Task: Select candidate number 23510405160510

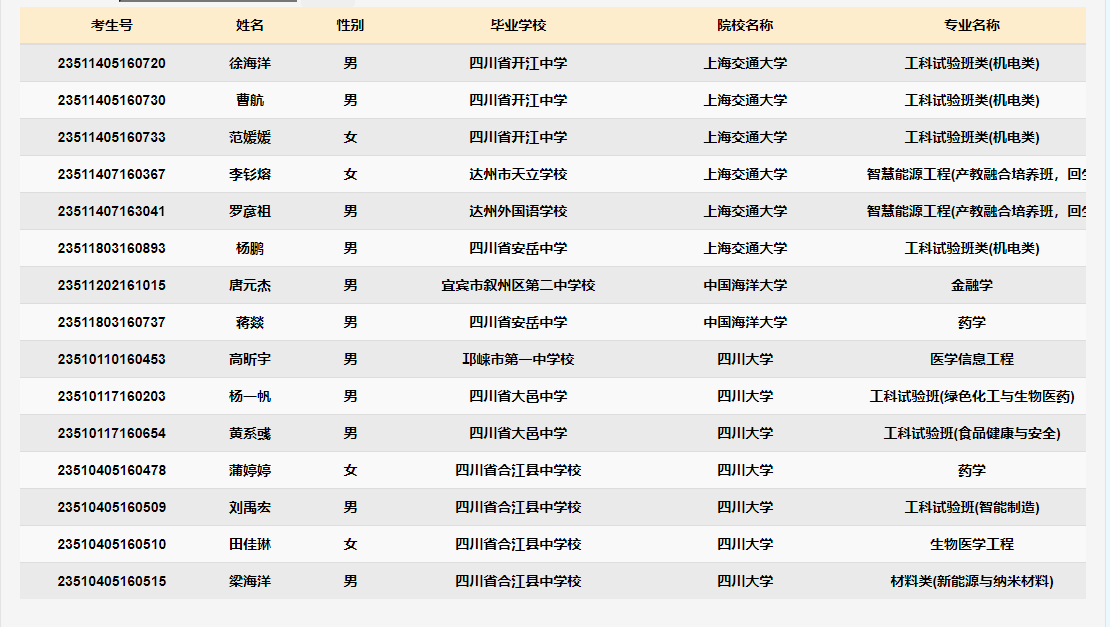Action: point(112,544)
